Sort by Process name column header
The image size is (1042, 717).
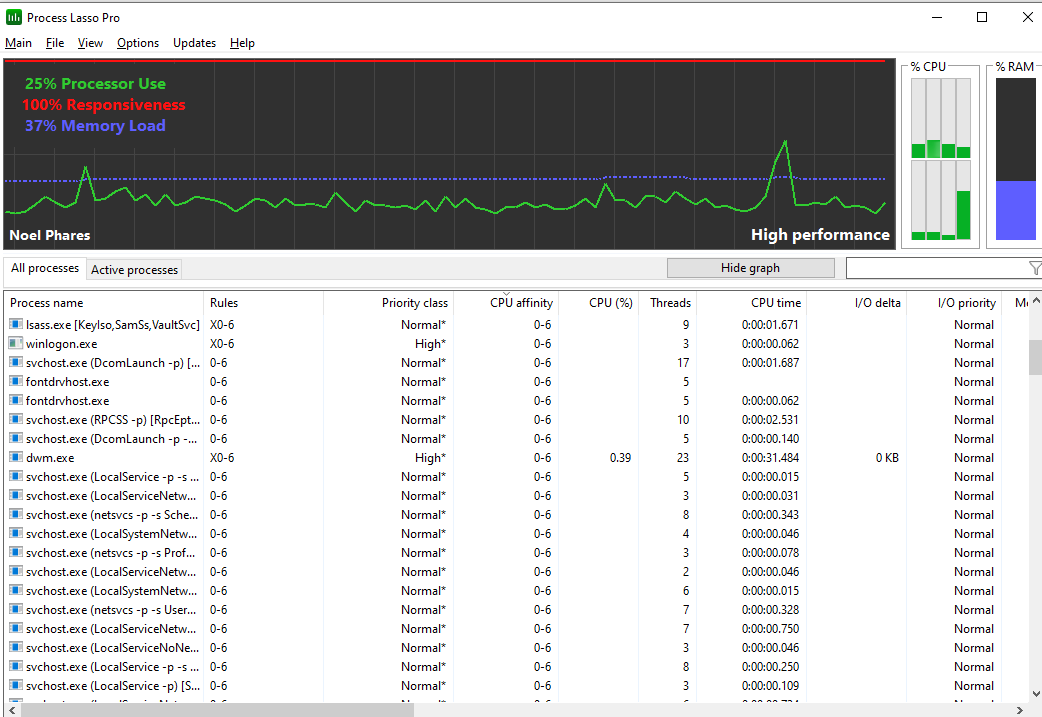(x=104, y=302)
